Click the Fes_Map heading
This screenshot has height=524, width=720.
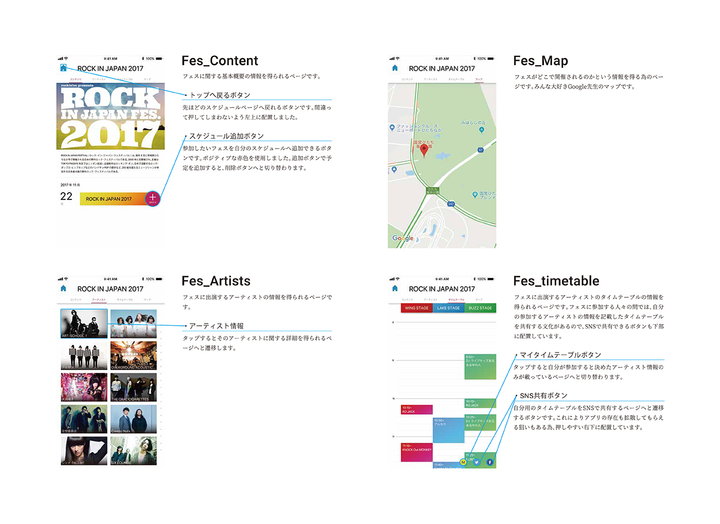point(540,61)
